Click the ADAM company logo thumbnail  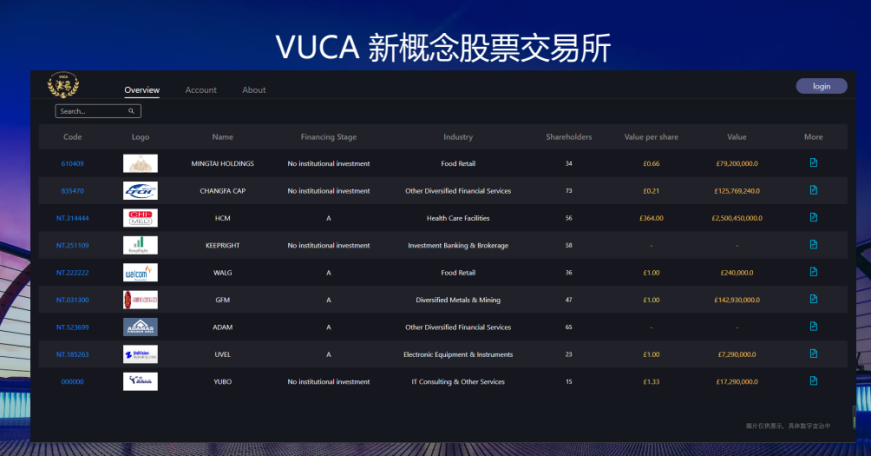(140, 327)
